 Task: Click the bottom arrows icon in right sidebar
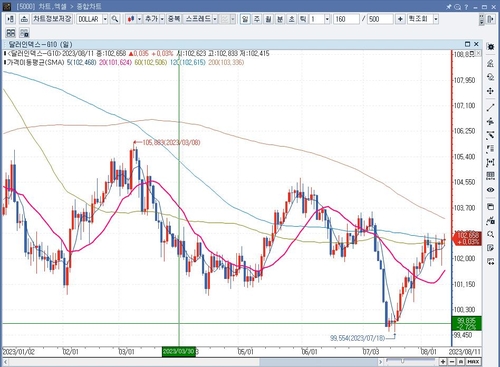coord(490,262)
